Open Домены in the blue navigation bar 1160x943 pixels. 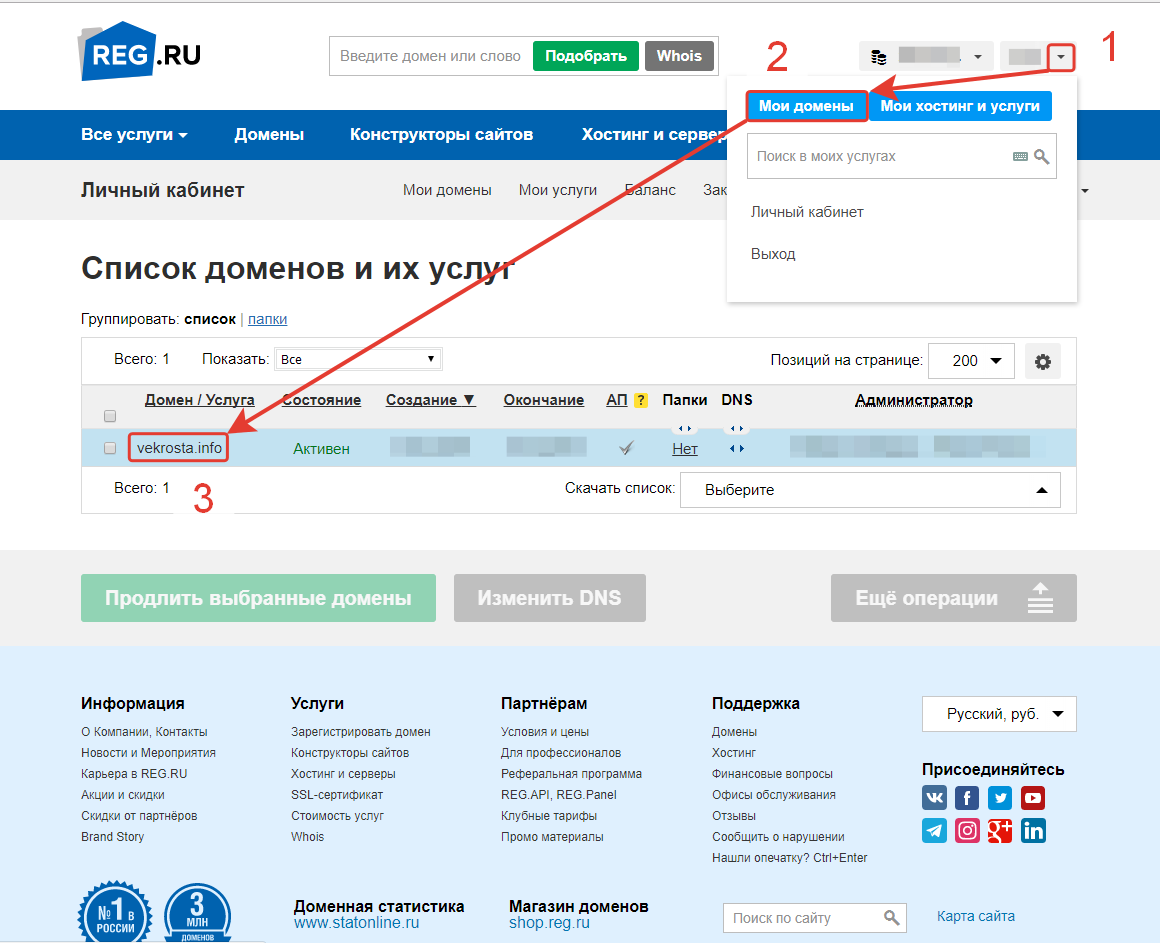(x=269, y=135)
